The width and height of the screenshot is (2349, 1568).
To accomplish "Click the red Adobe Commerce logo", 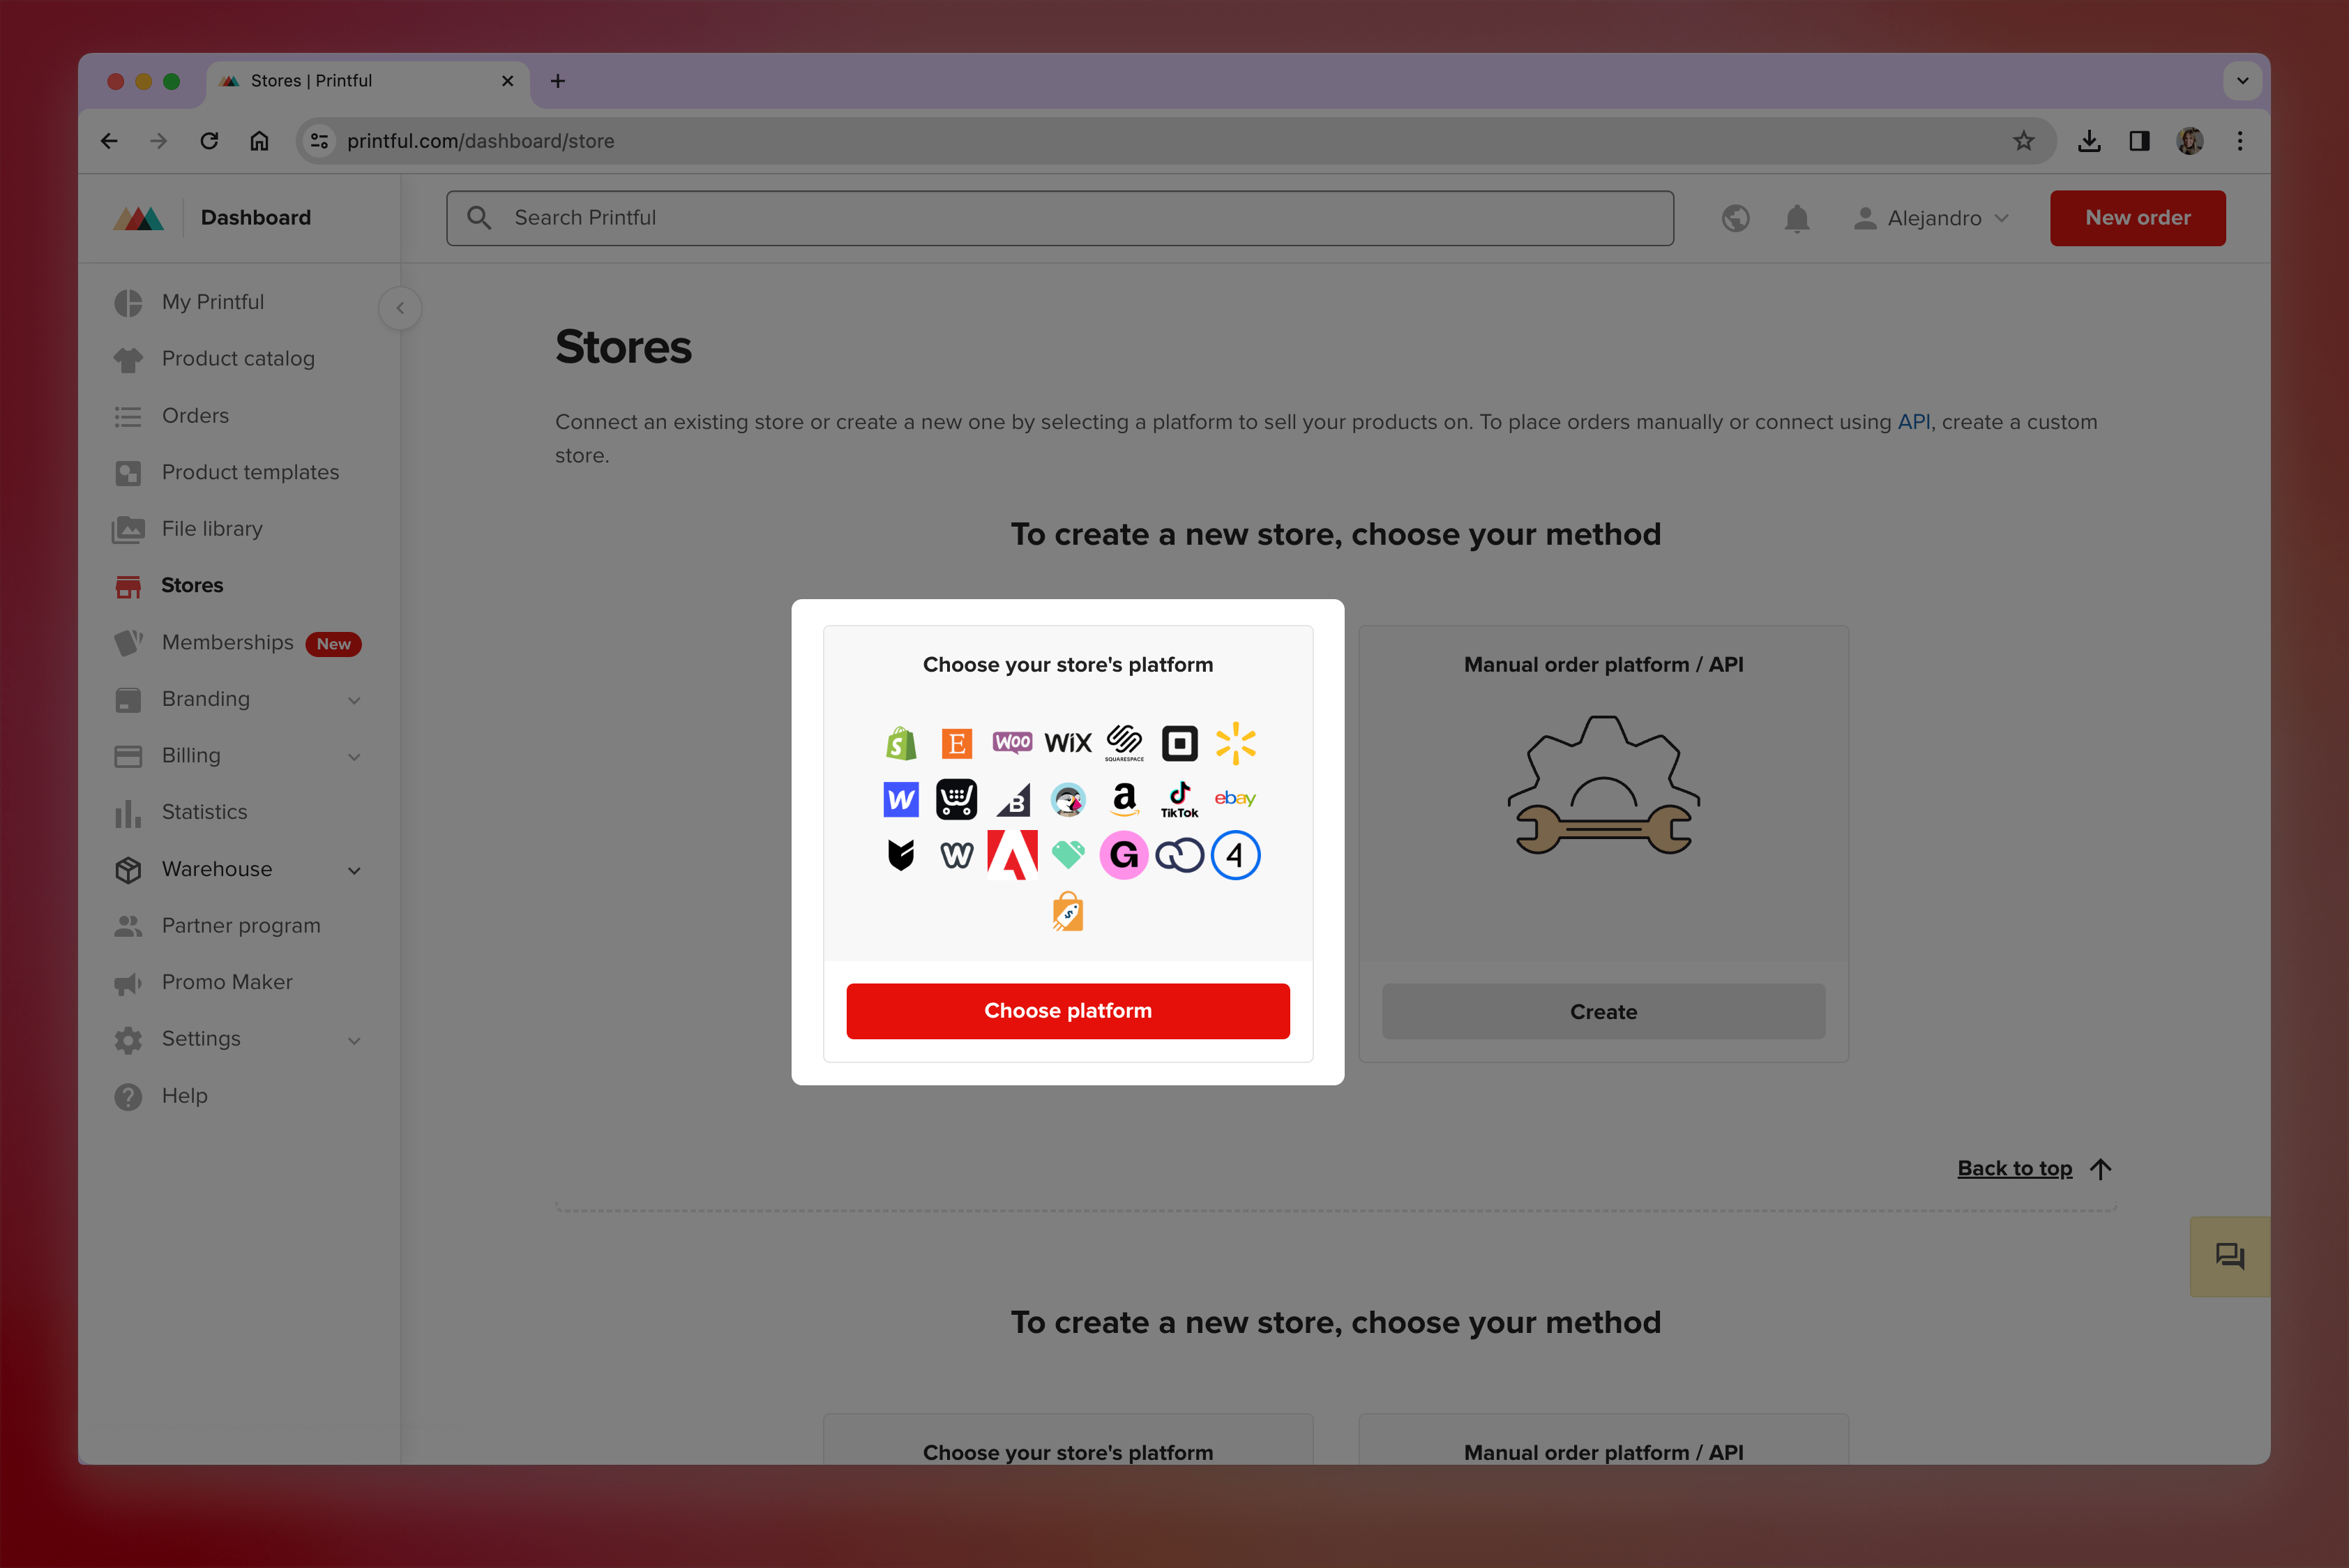I will click(1012, 855).
